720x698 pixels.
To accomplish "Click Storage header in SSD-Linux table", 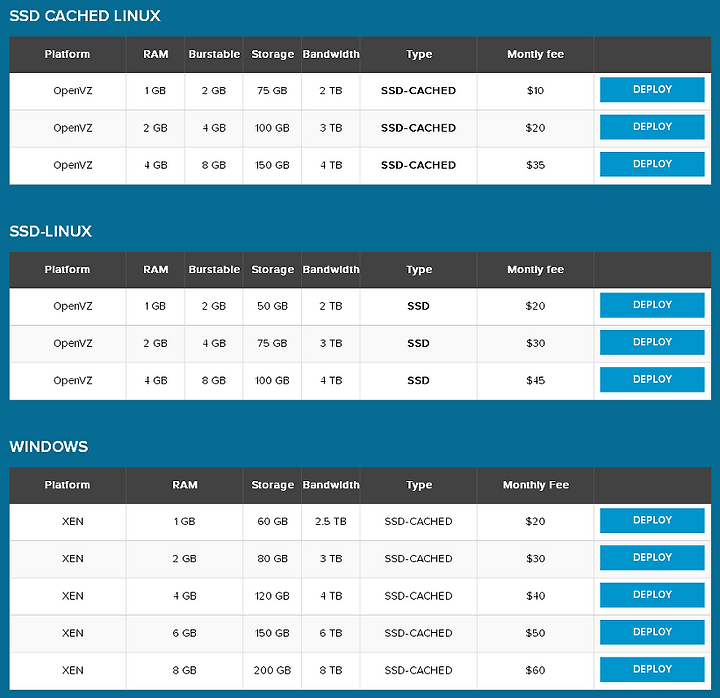I will [272, 270].
